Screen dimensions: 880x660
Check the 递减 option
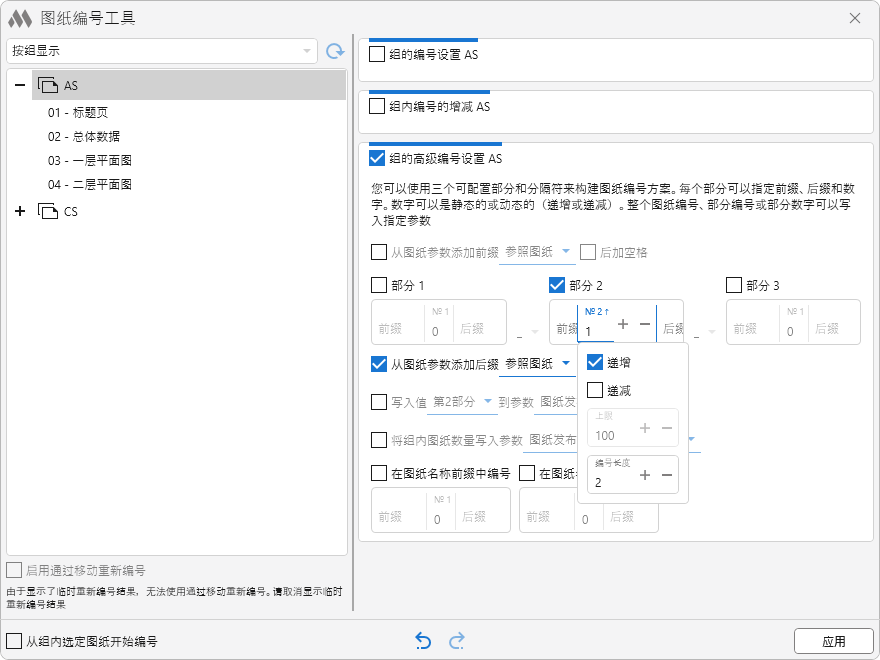(595, 390)
